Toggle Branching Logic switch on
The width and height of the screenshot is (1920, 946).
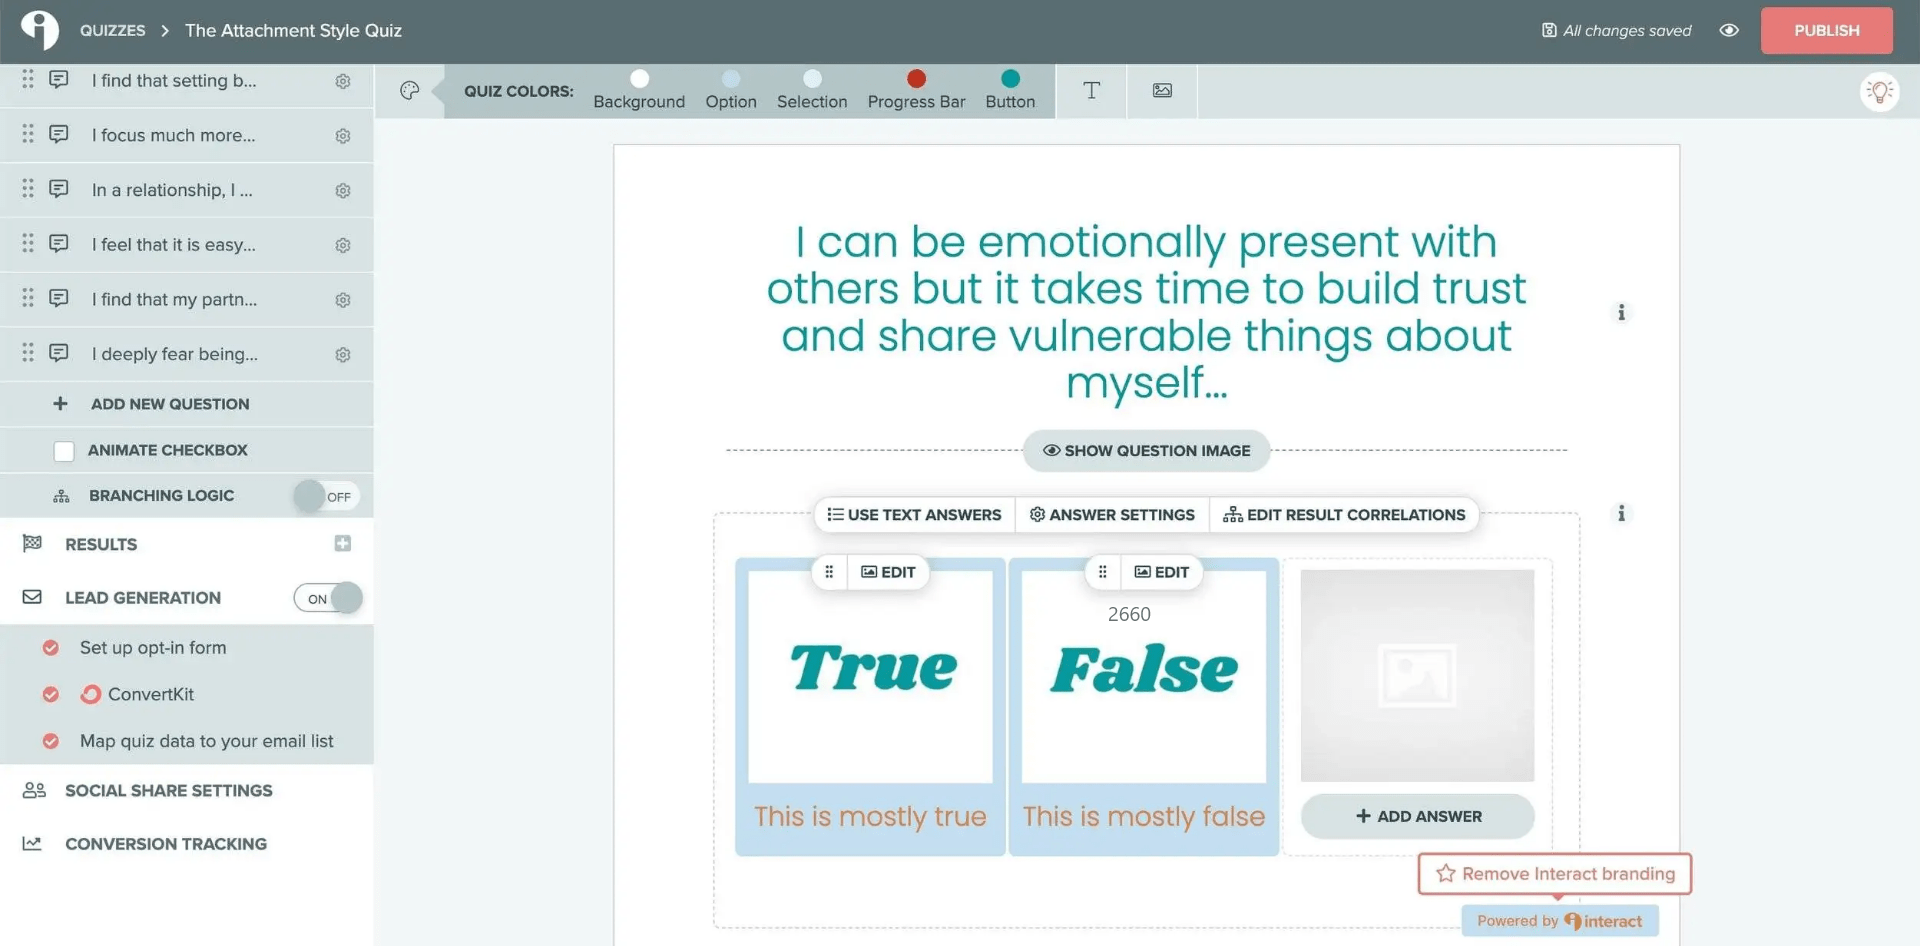[326, 496]
